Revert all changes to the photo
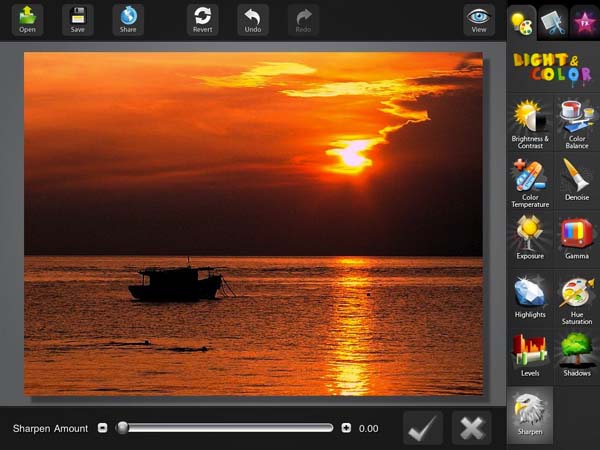Screen dimensions: 600x450 [x=202, y=20]
